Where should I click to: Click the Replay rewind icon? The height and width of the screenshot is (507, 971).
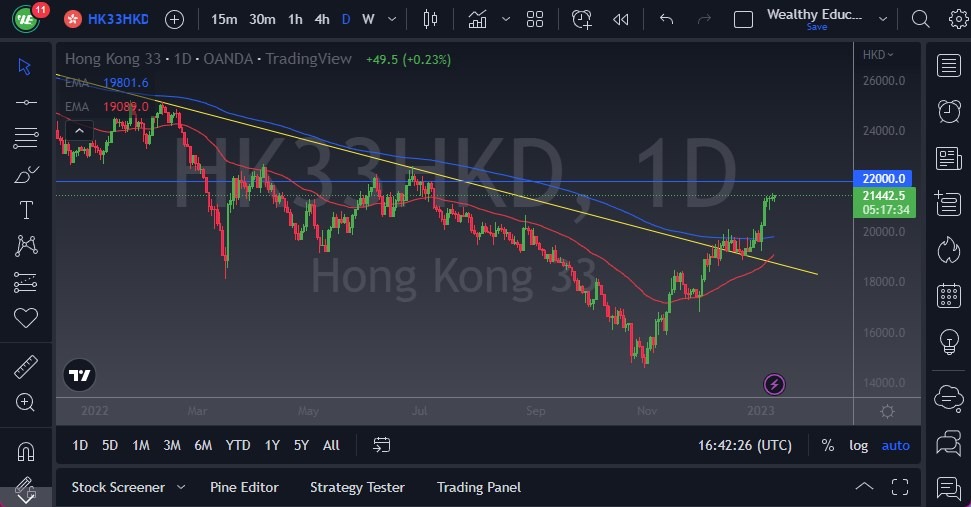pyautogui.click(x=621, y=19)
